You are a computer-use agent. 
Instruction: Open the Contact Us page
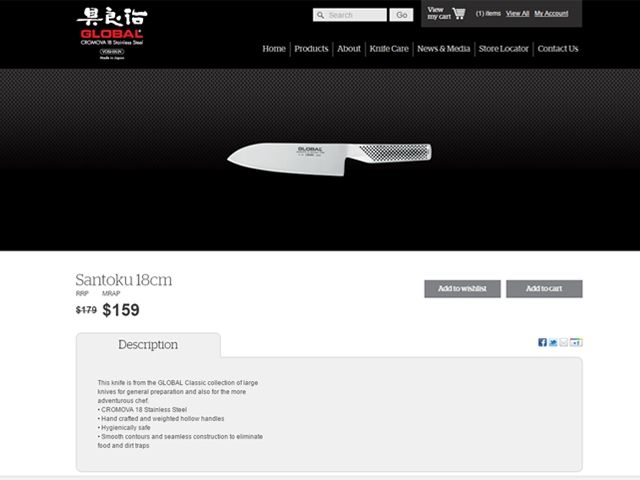pos(558,49)
